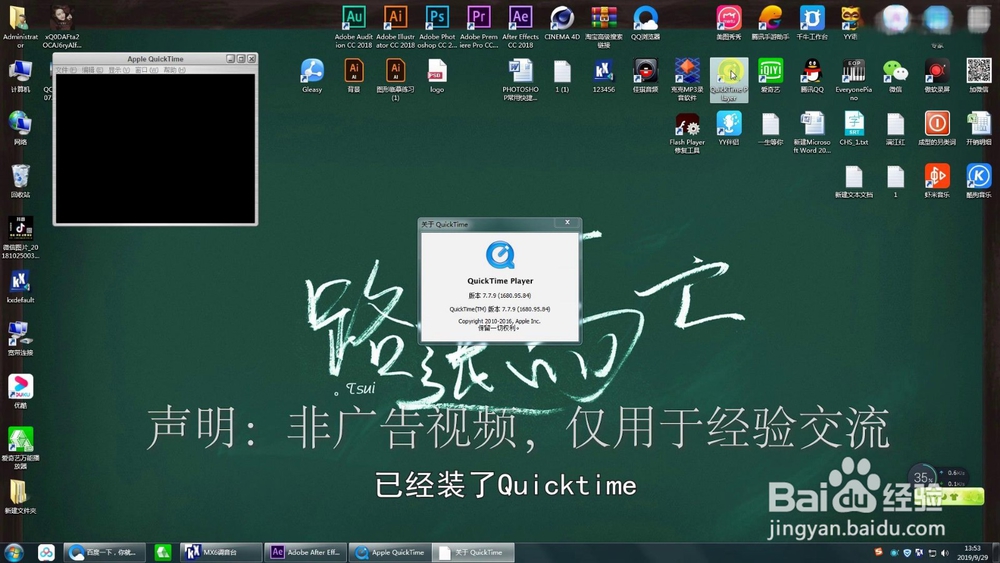Select the kxdefault desktop icon
Image resolution: width=1000 pixels, height=563 pixels.
(x=20, y=286)
